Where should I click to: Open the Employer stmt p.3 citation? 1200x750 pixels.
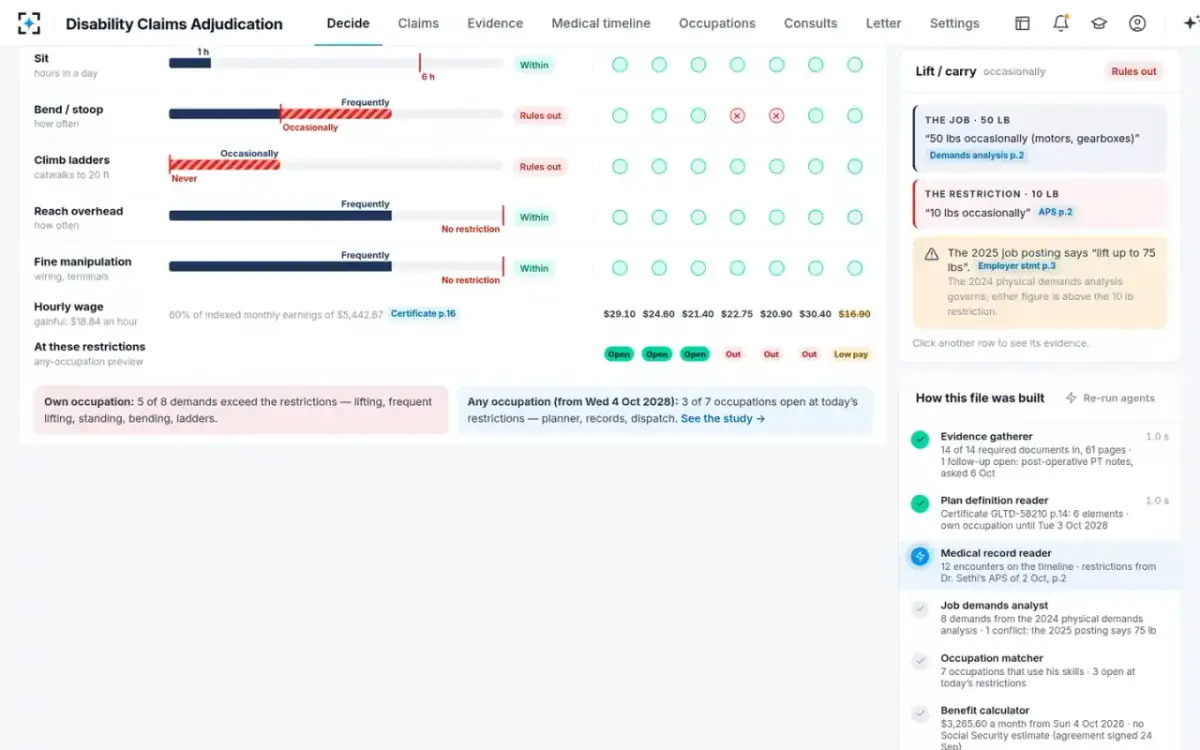(1017, 266)
